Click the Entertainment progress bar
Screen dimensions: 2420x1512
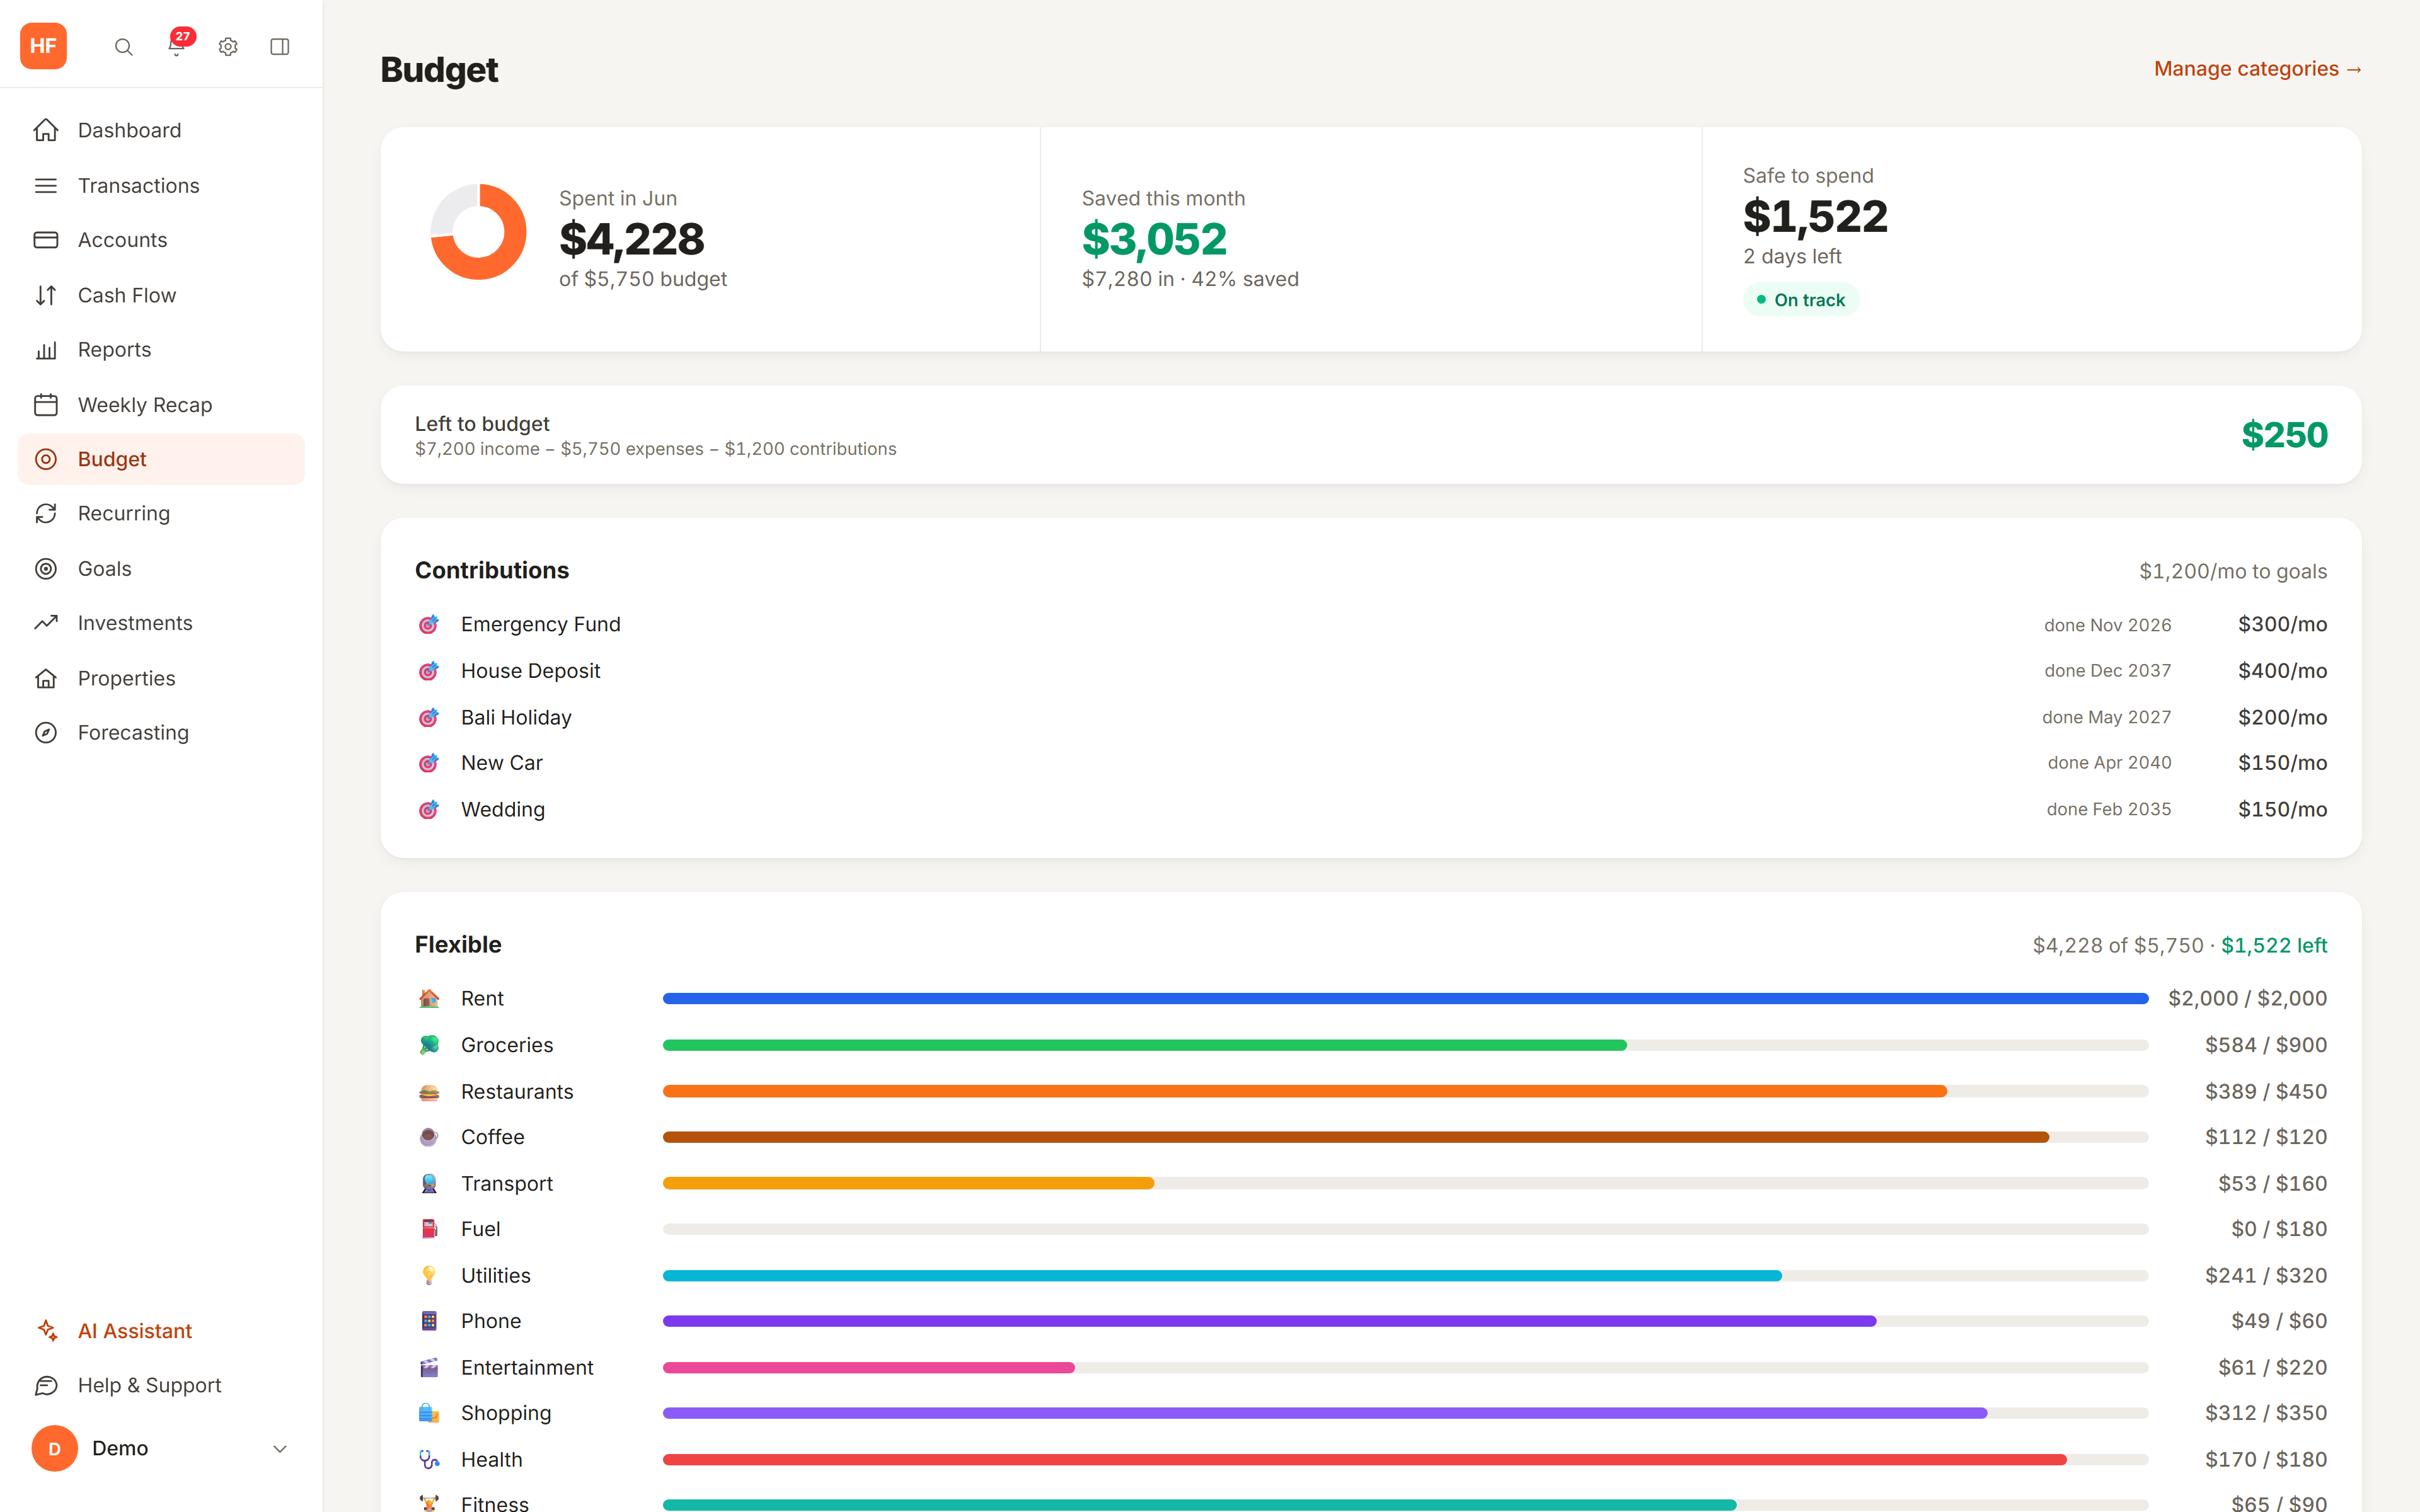tap(1405, 1368)
